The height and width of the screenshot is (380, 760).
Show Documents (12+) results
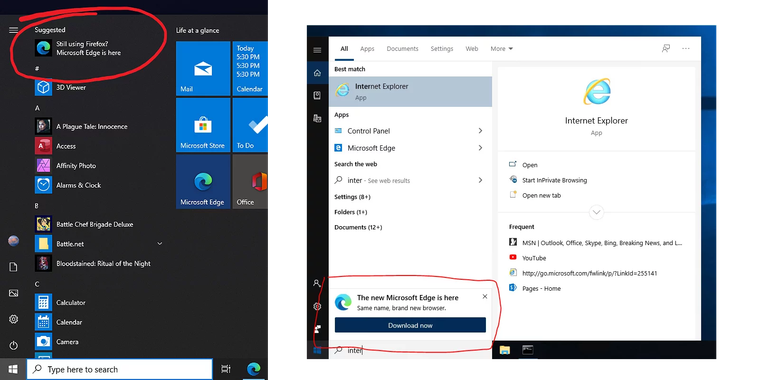tap(358, 227)
